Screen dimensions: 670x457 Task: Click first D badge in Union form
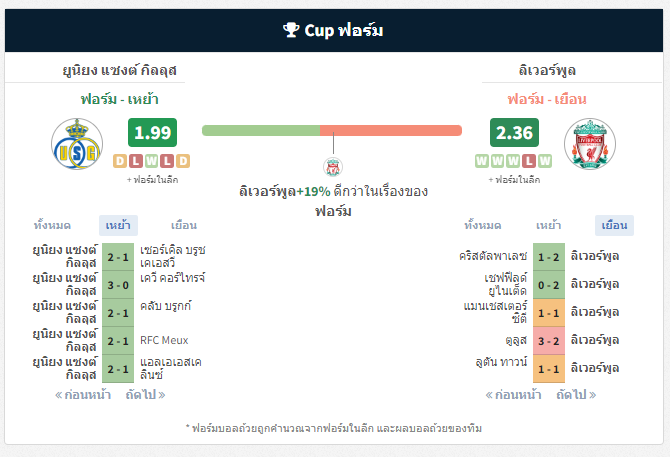pos(120,161)
